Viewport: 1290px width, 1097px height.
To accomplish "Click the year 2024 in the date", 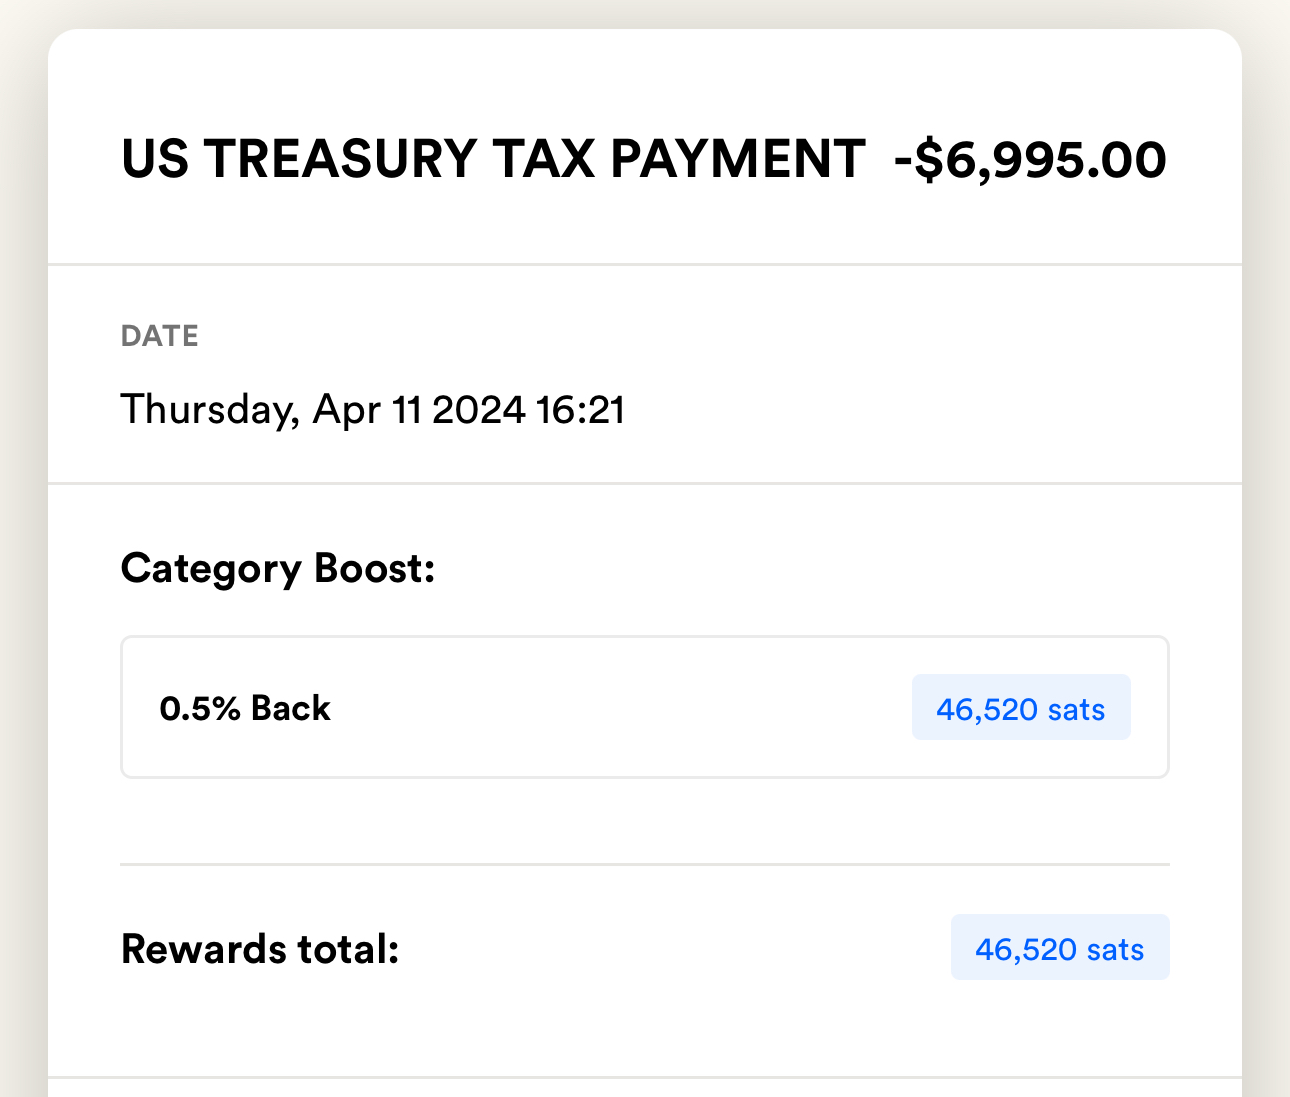I will coord(478,410).
